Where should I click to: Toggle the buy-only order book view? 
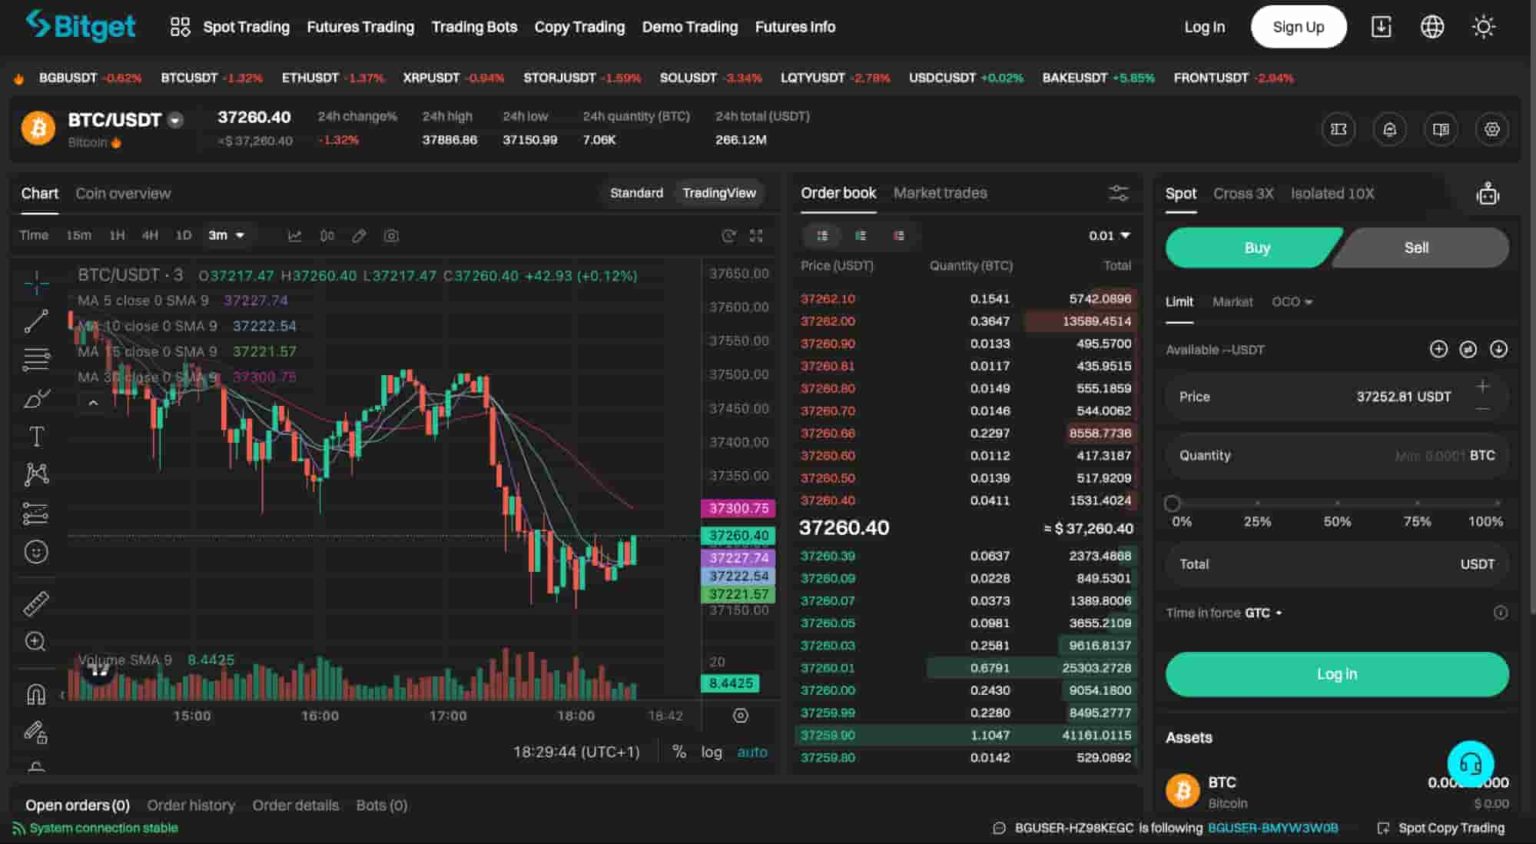tap(861, 235)
